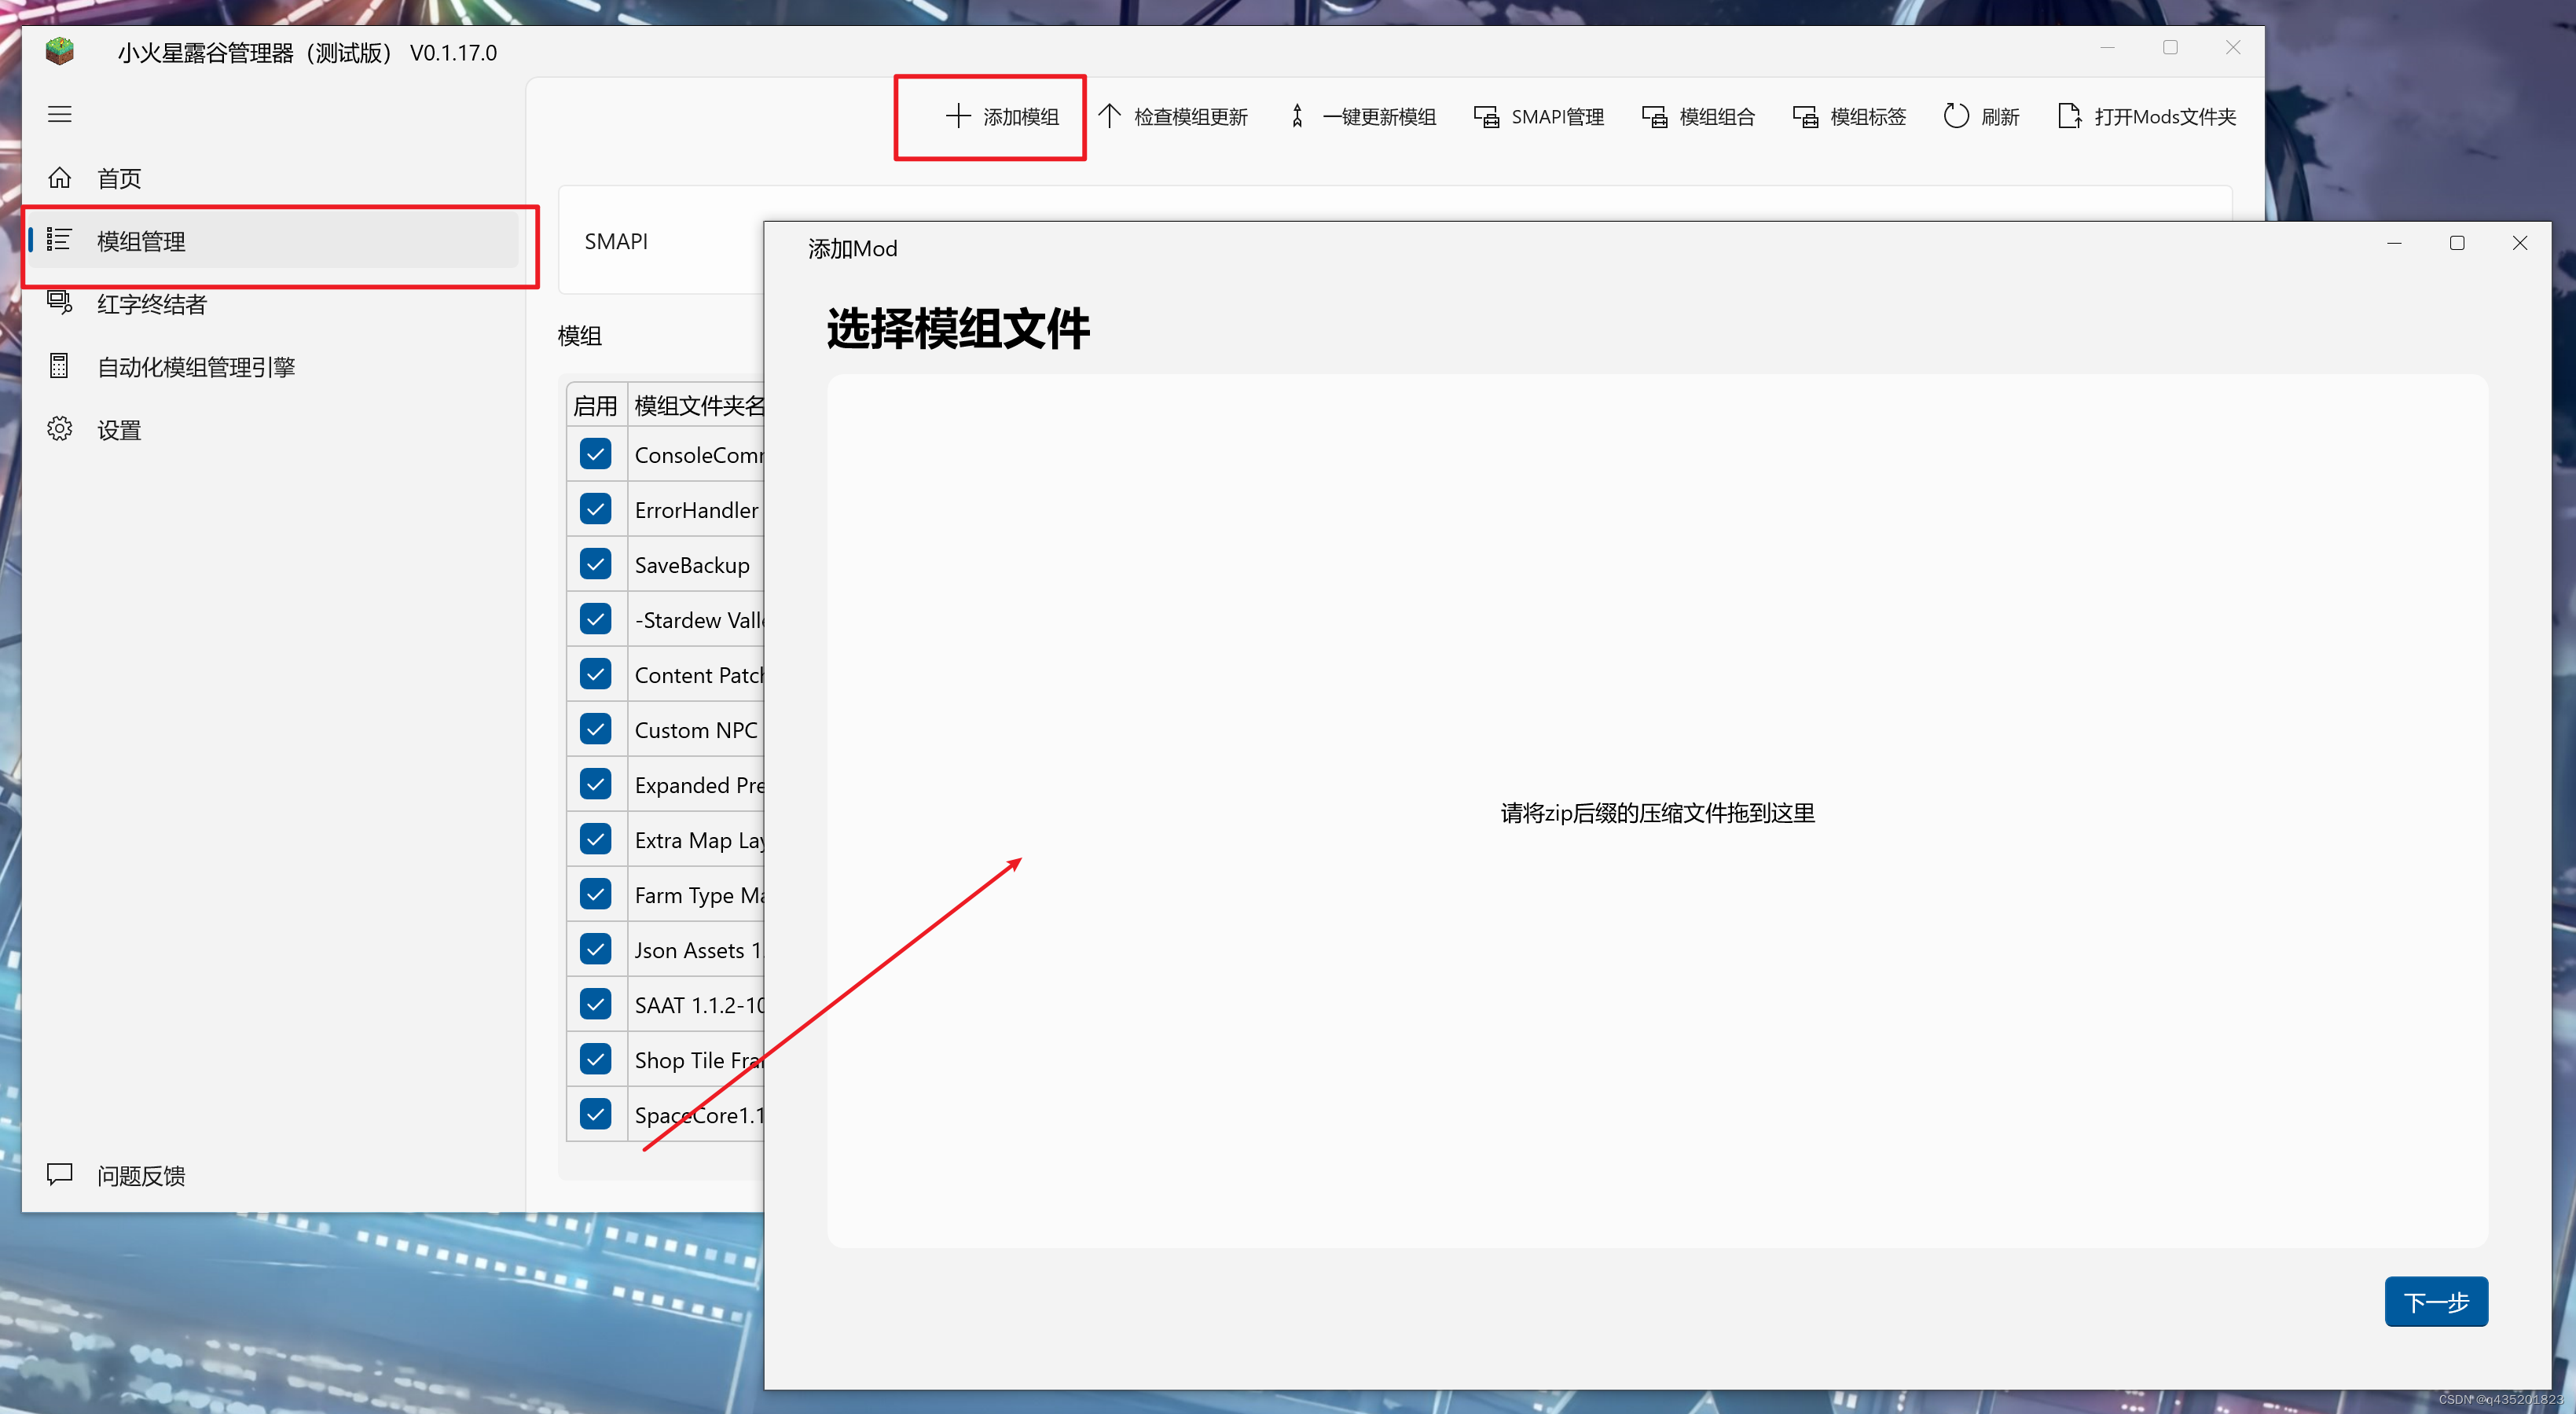Open 模组标签 toolbar icon
Image resolution: width=2576 pixels, height=1414 pixels.
[x=1805, y=116]
